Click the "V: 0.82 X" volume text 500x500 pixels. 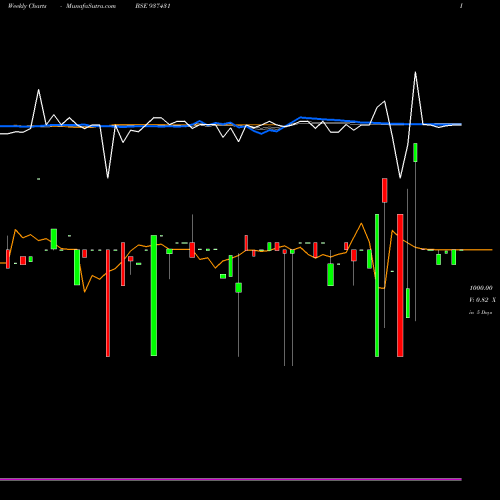pyautogui.click(x=482, y=300)
